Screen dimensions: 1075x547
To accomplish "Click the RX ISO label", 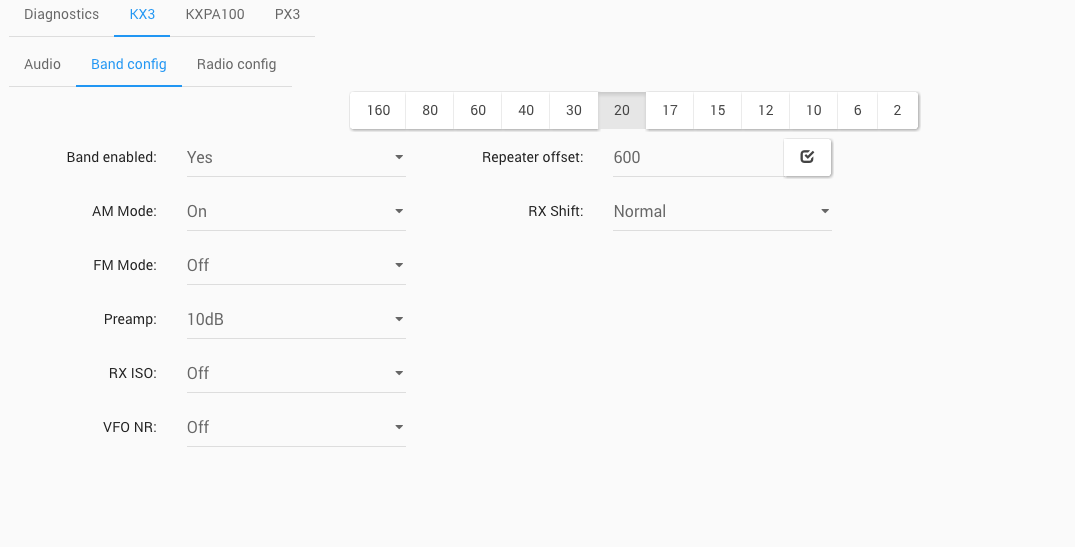I will (132, 374).
